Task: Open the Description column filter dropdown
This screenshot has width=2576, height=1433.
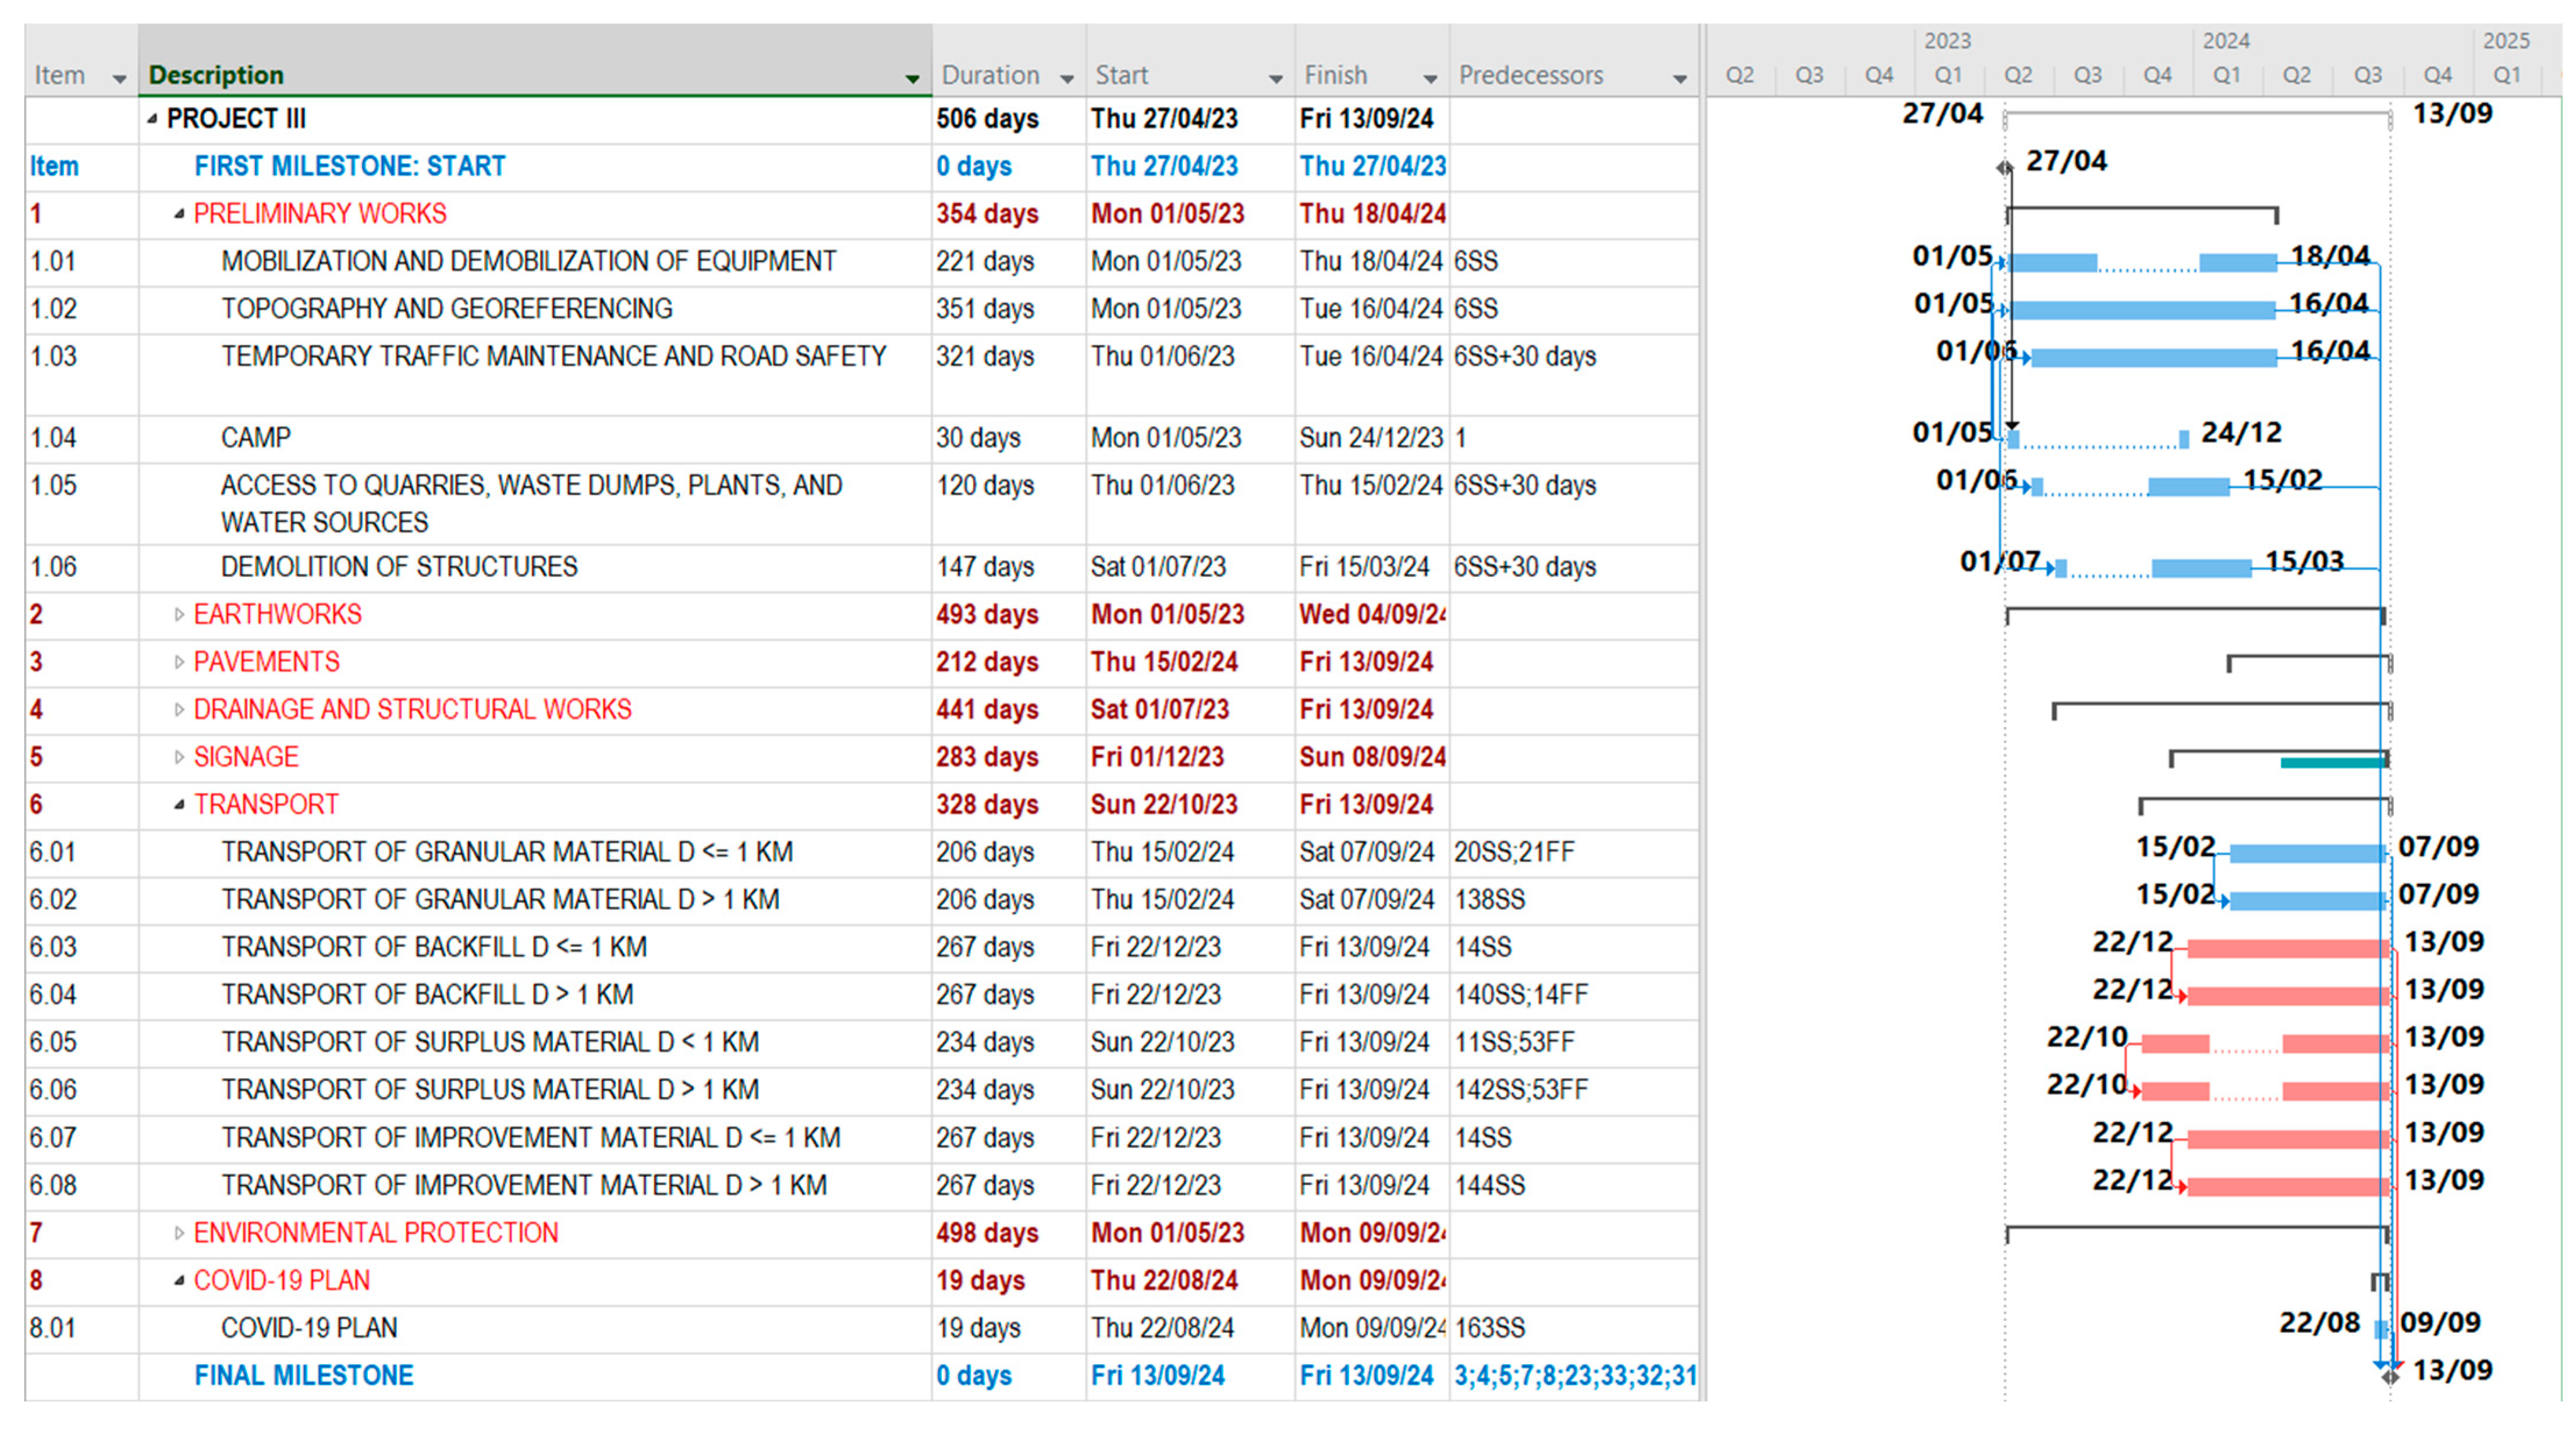Action: pyautogui.click(x=911, y=78)
